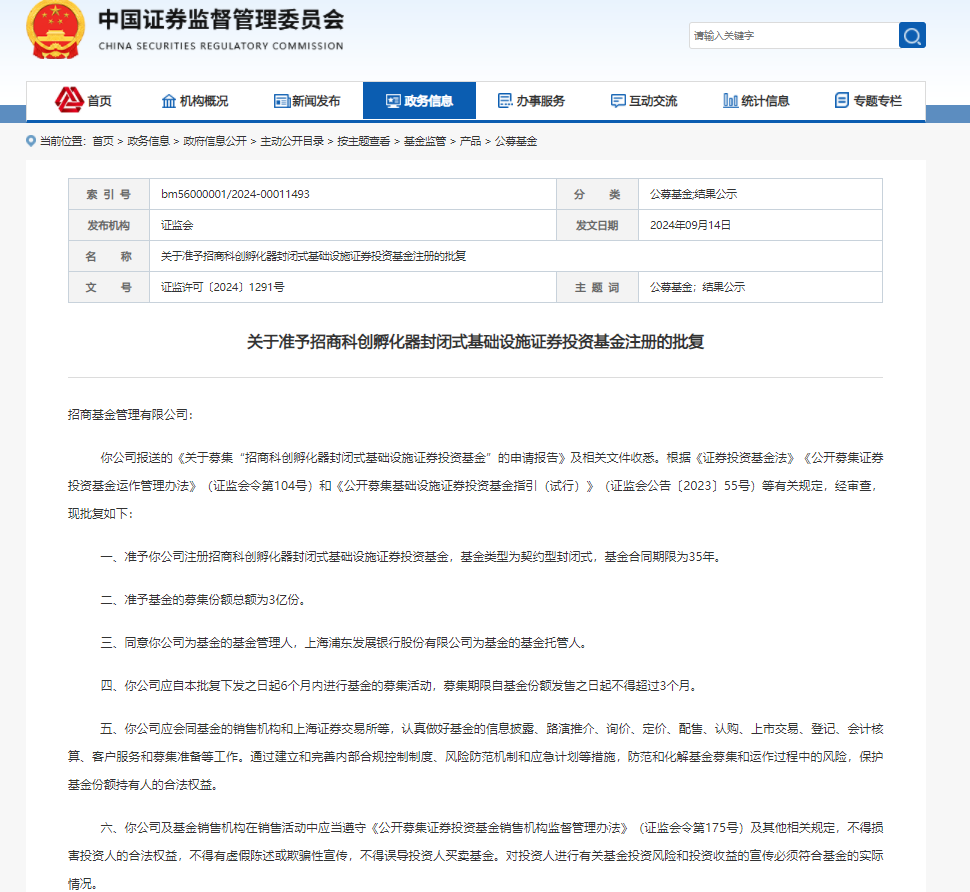Focus the keyword search input field
970x892 pixels.
pyautogui.click(x=794, y=35)
